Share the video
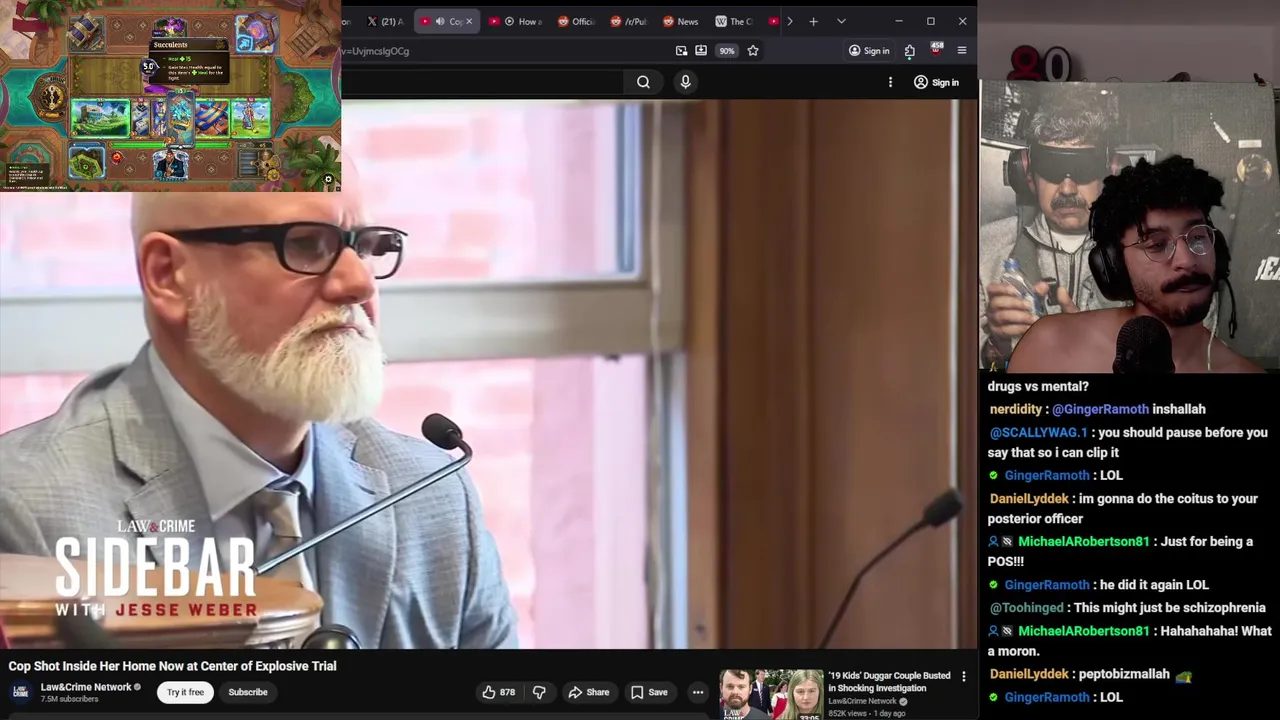Image resolution: width=1280 pixels, height=720 pixels. click(x=588, y=692)
